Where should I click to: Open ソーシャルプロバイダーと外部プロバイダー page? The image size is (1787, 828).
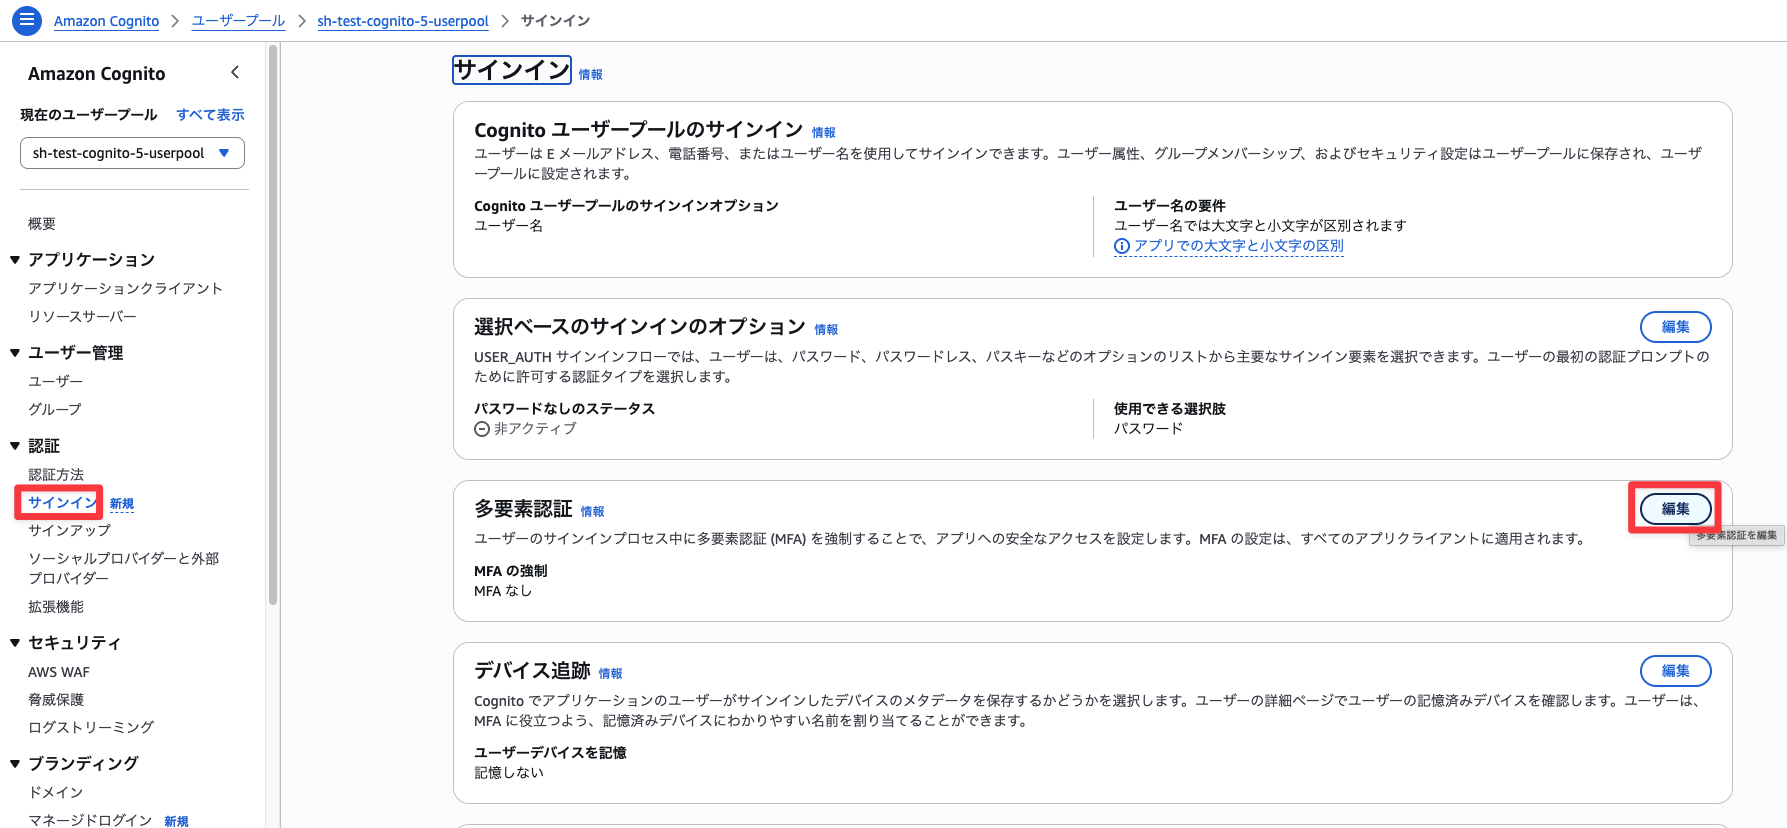tap(123, 569)
